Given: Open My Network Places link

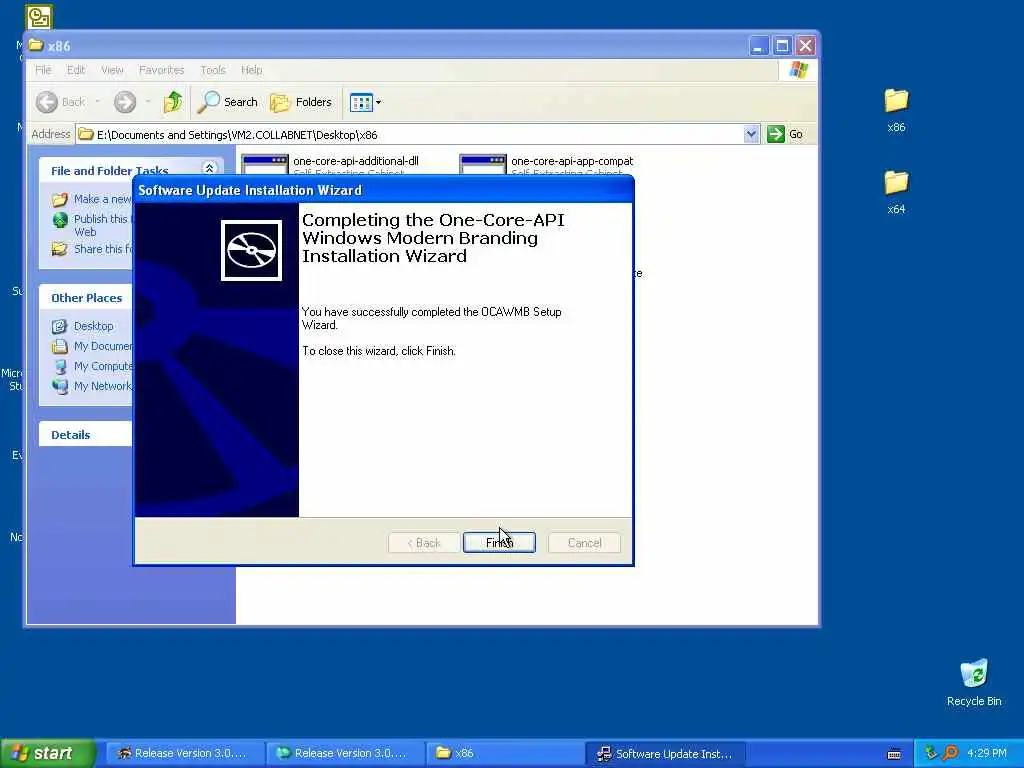Looking at the screenshot, I should pyautogui.click(x=103, y=386).
